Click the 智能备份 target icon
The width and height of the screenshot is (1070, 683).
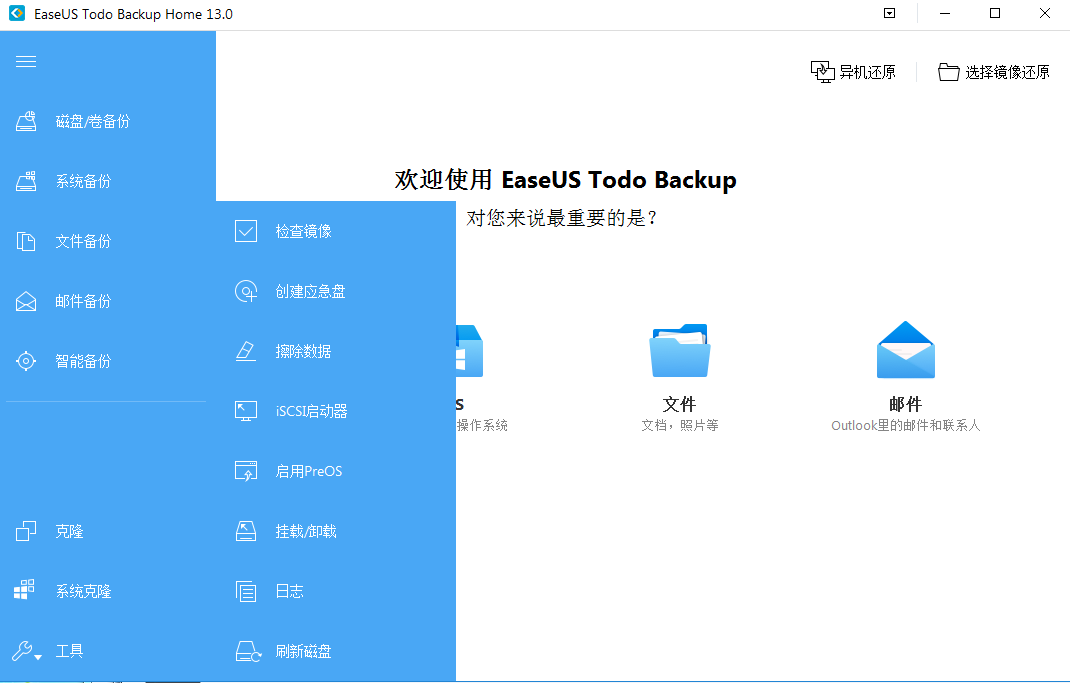click(26, 361)
